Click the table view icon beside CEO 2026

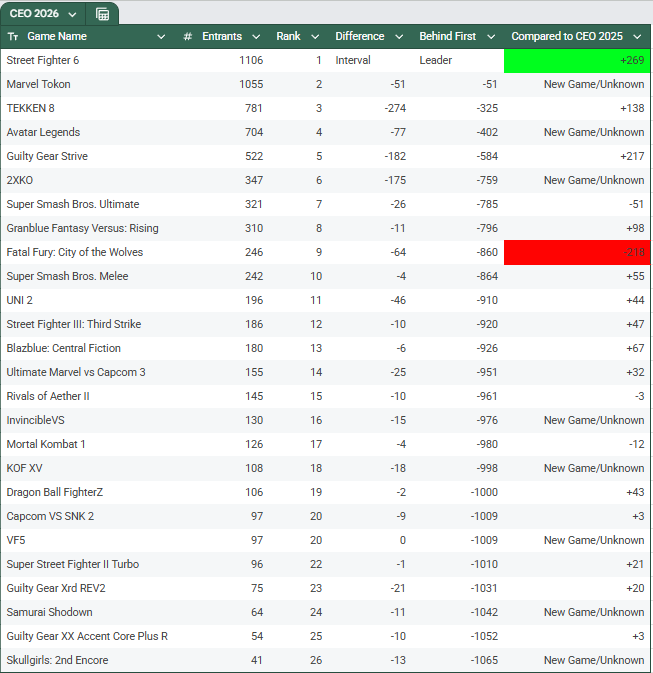[x=102, y=14]
